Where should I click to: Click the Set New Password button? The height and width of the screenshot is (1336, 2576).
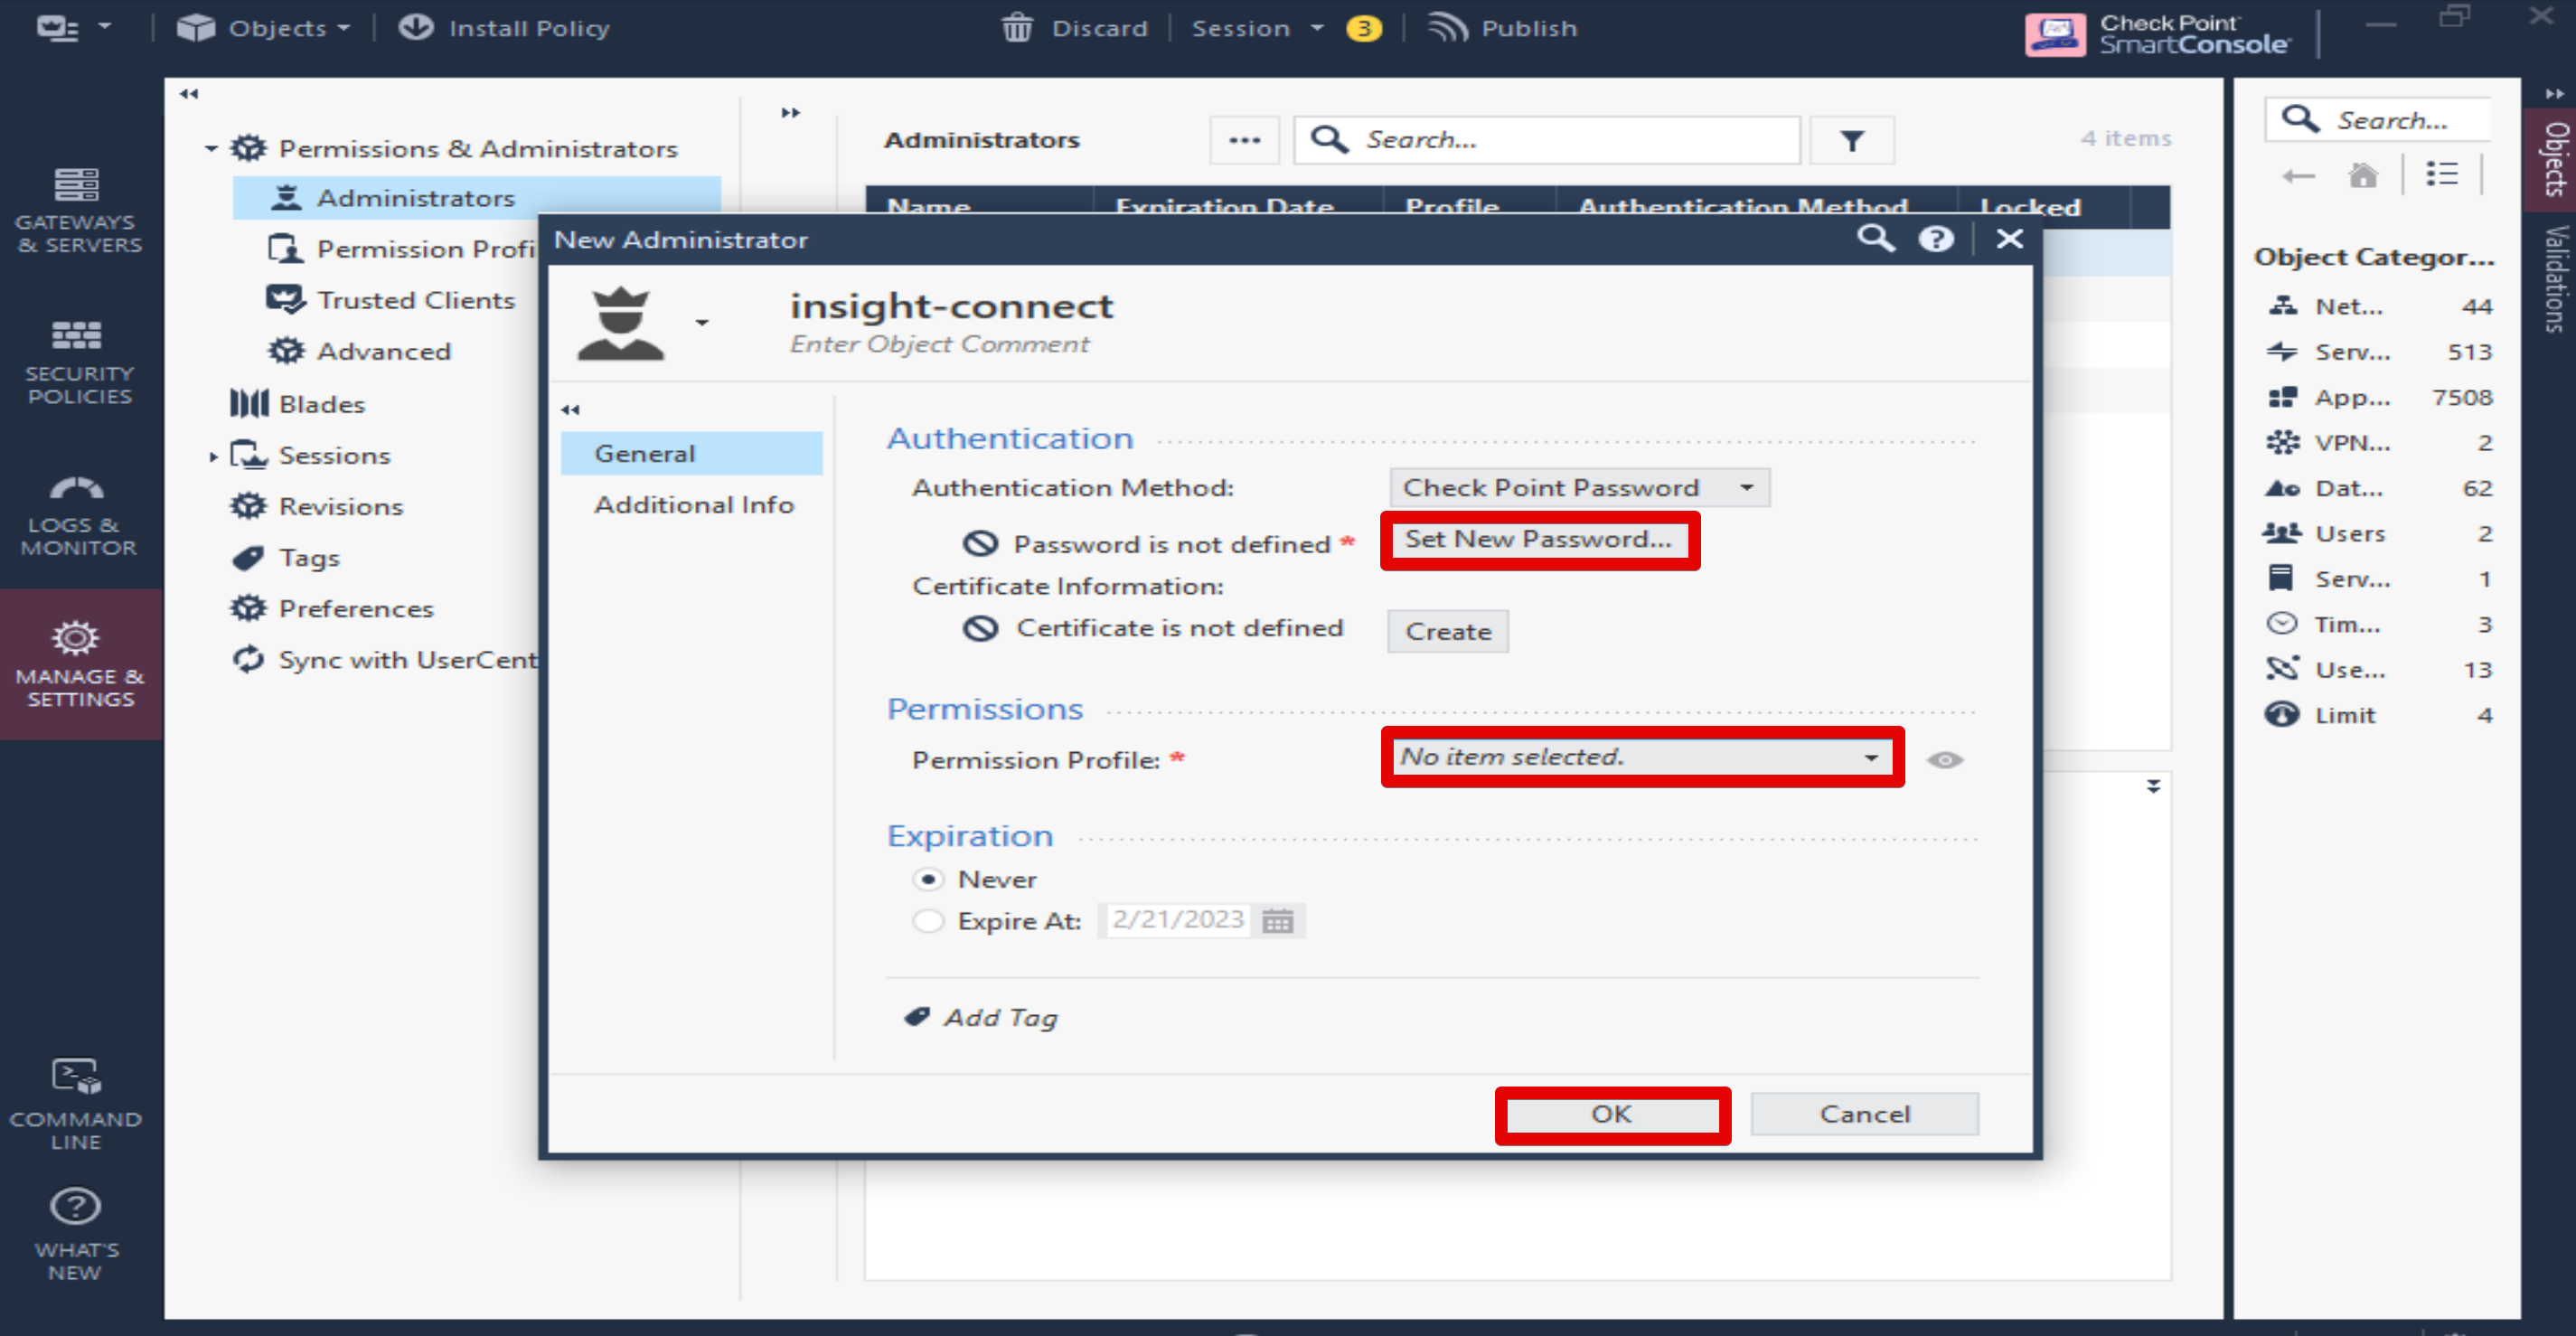point(1538,540)
